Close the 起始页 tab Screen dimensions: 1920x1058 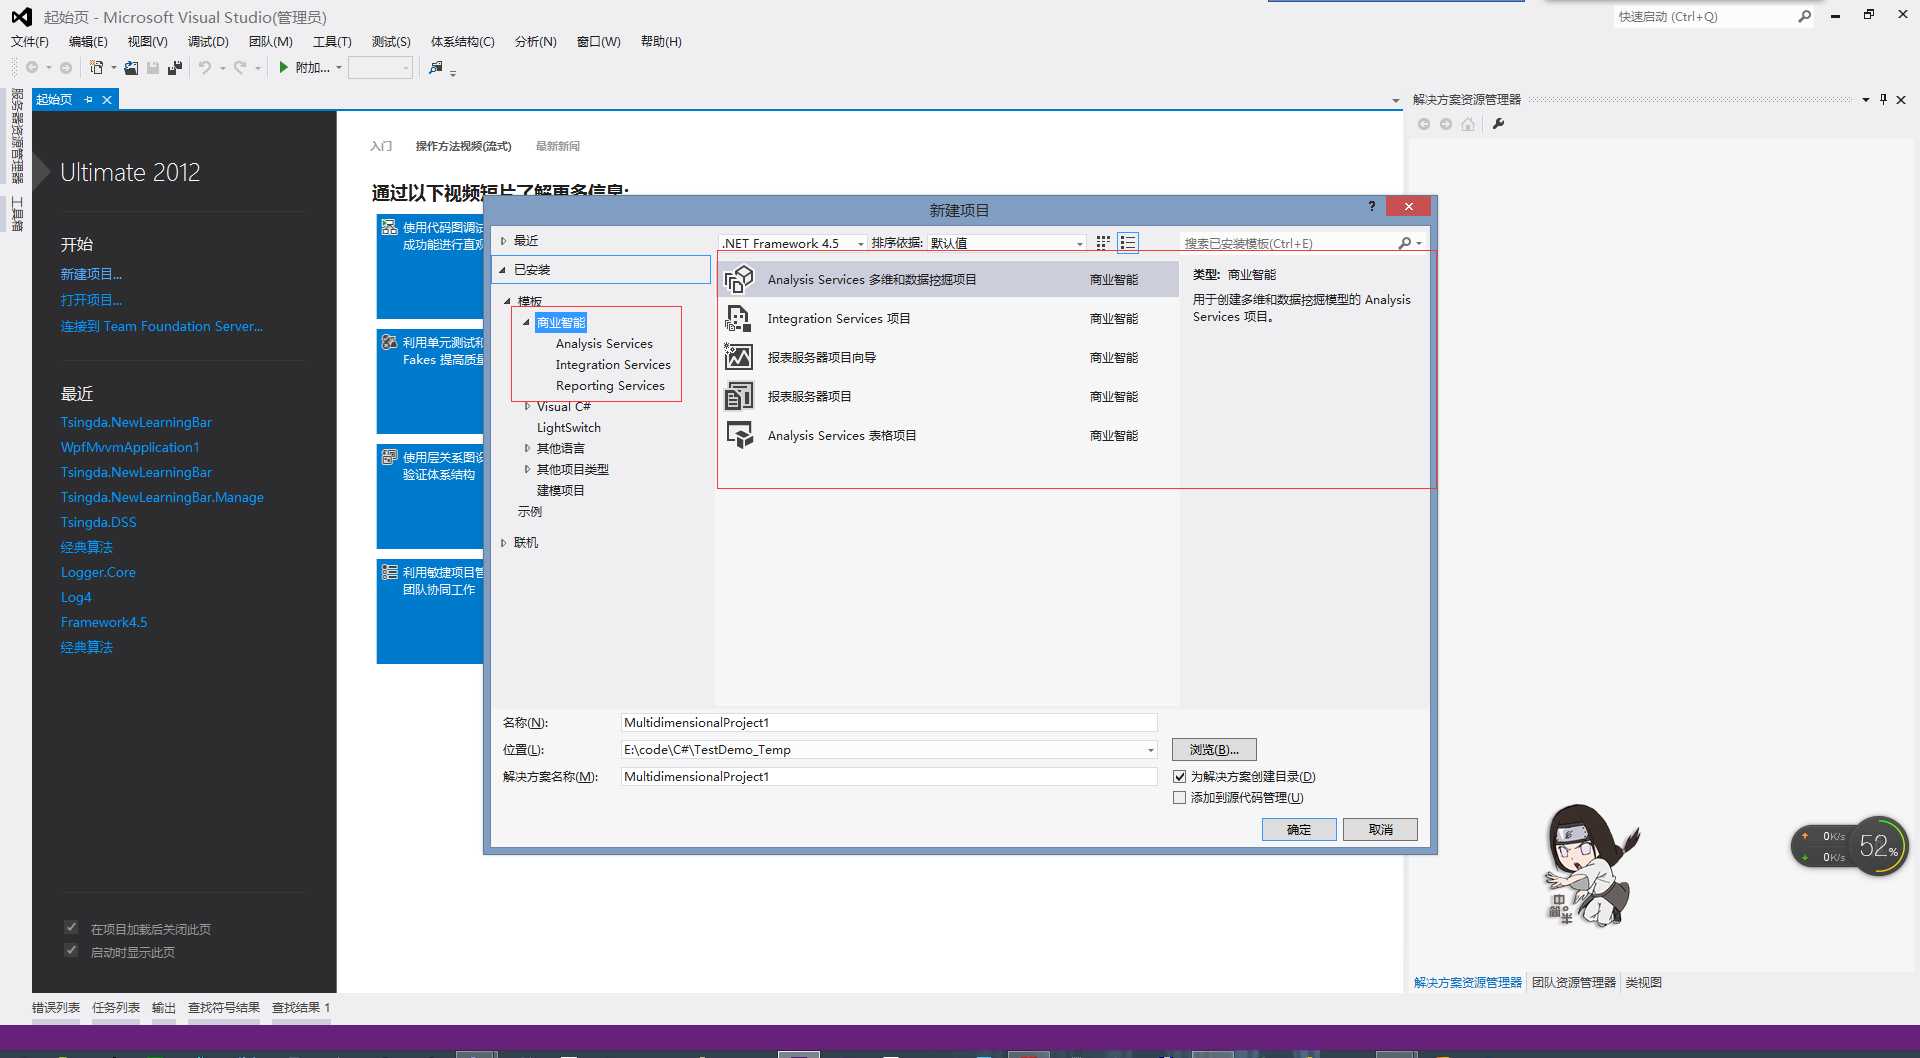click(107, 99)
